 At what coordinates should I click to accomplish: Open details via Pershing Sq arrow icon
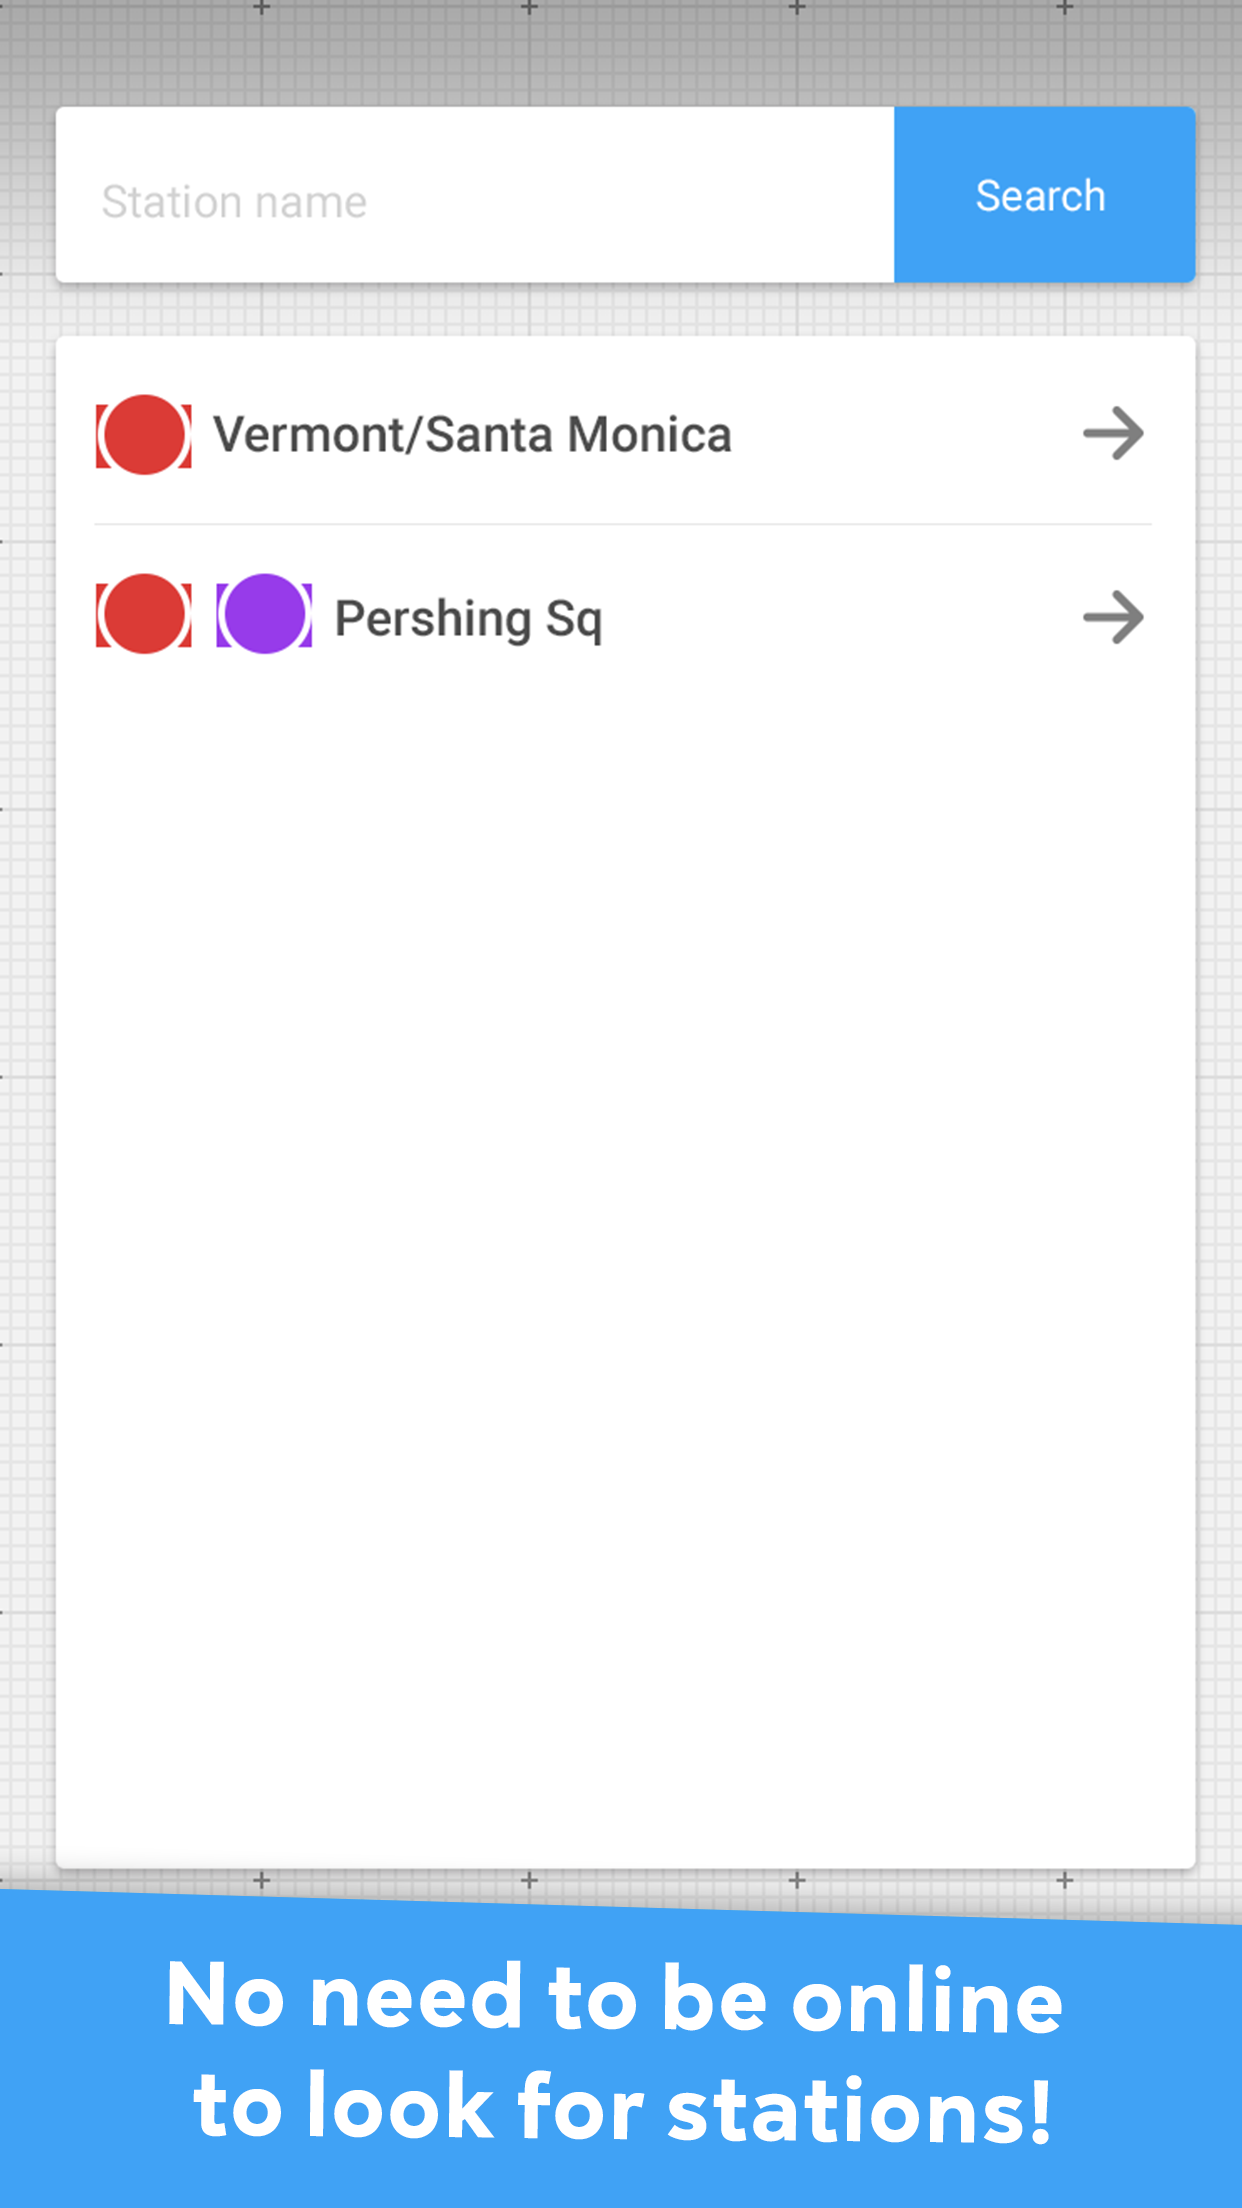1113,618
